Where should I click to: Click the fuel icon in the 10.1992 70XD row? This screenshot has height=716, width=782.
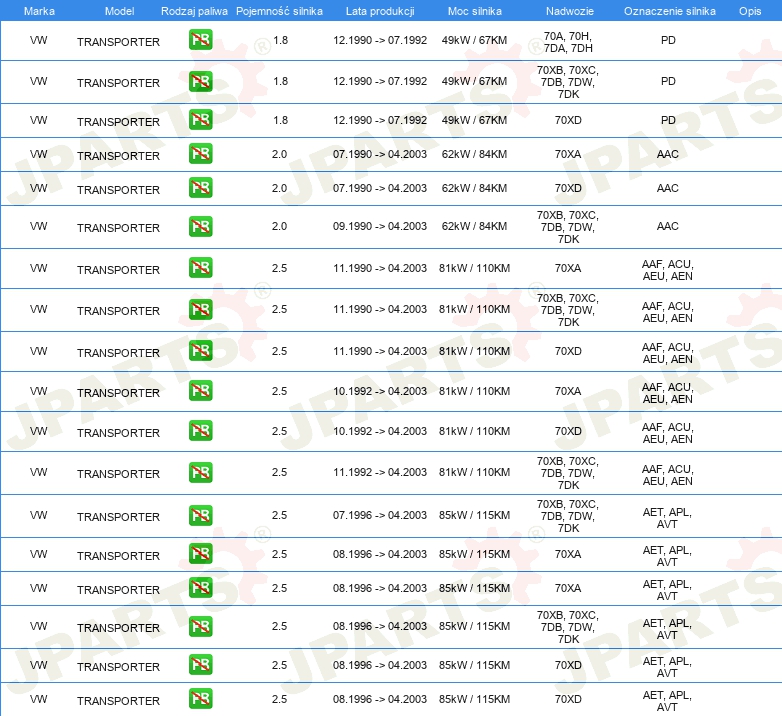point(200,431)
